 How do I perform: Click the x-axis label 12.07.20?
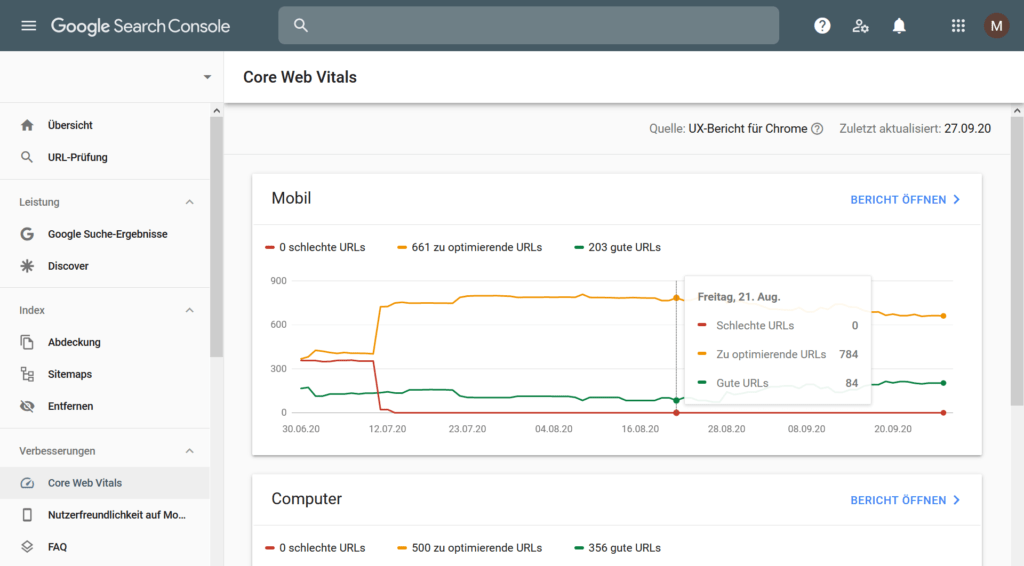387,429
